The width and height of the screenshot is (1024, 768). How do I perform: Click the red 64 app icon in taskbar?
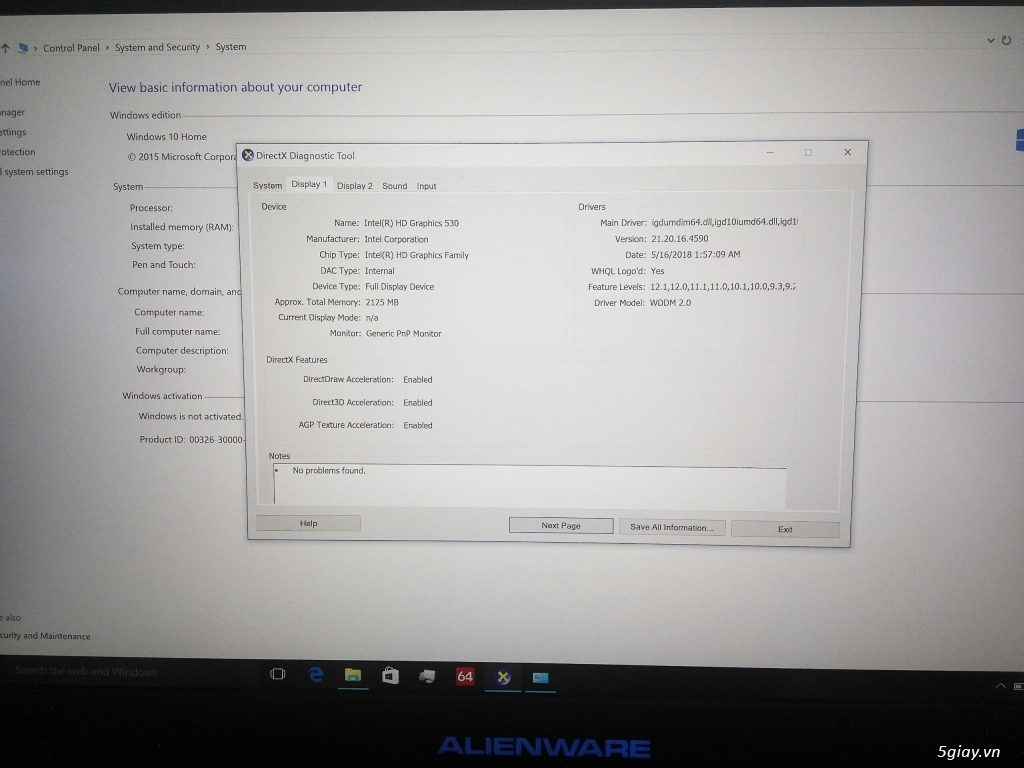coord(465,676)
